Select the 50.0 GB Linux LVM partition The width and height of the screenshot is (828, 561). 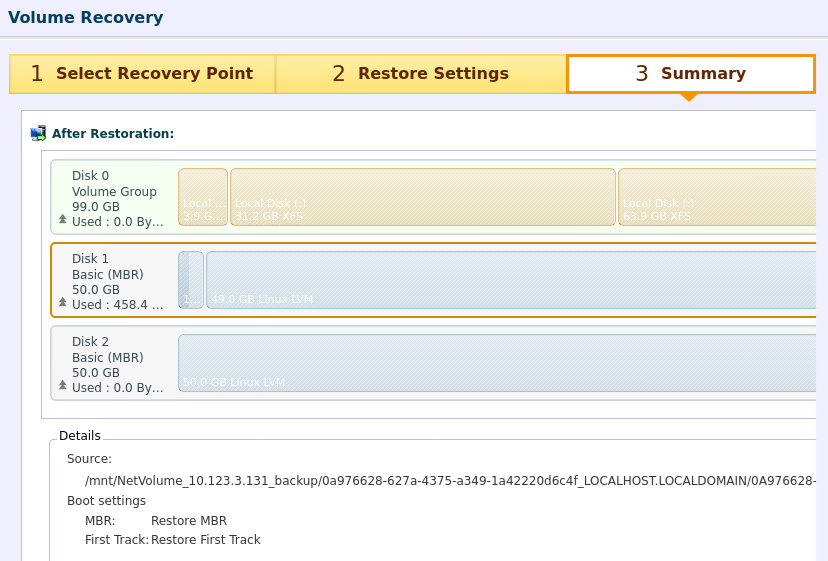click(496, 363)
